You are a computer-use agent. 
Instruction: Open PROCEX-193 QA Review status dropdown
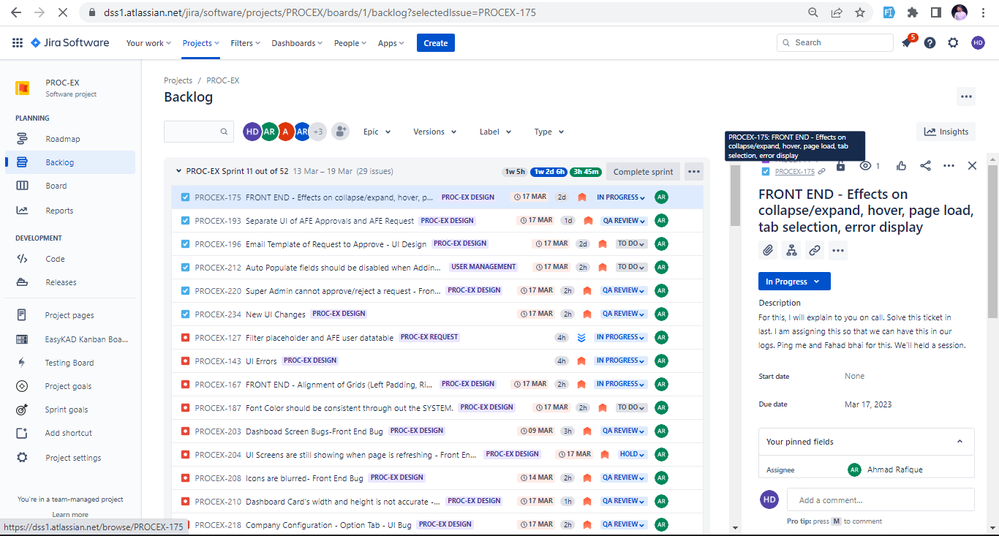(x=624, y=221)
